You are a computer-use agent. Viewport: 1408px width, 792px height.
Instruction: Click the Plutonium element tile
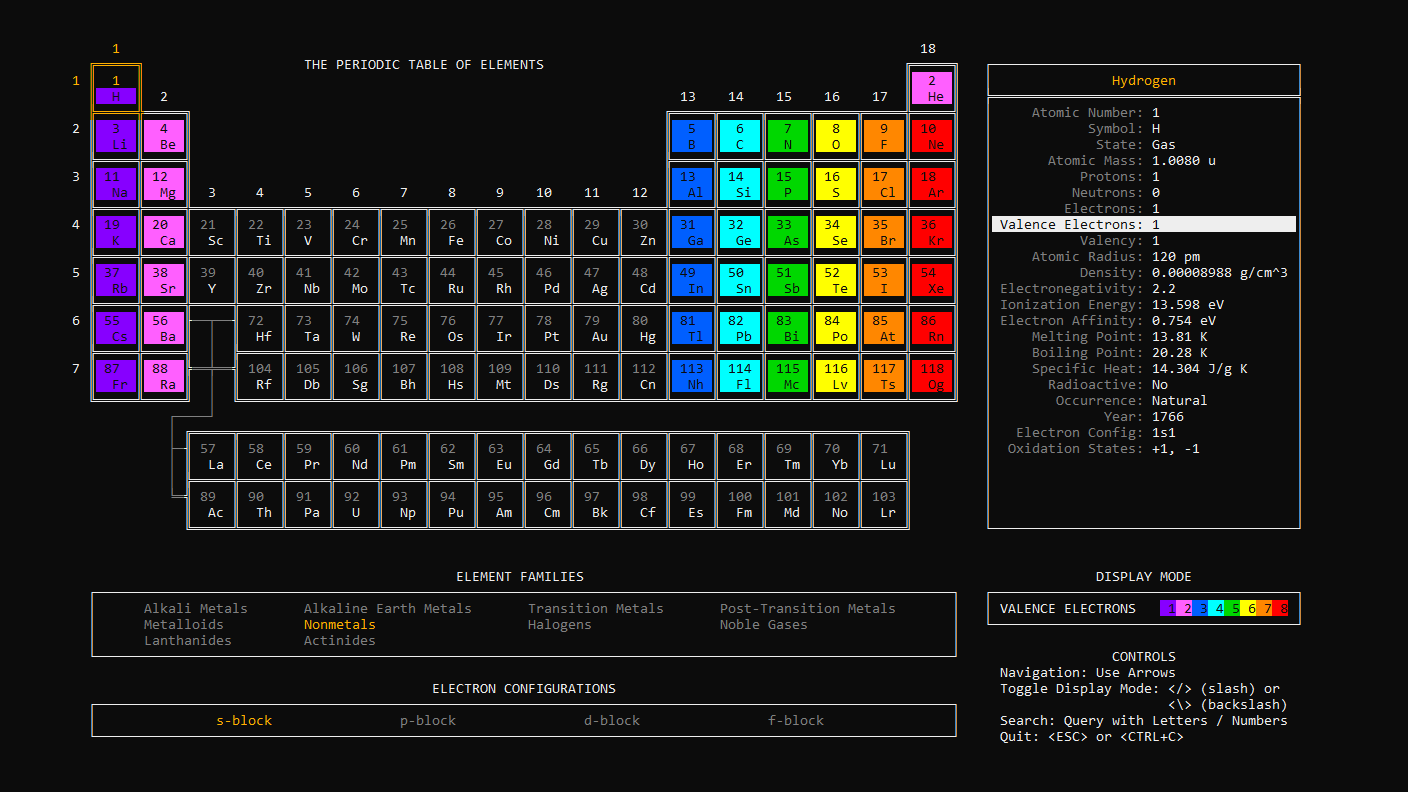(453, 505)
